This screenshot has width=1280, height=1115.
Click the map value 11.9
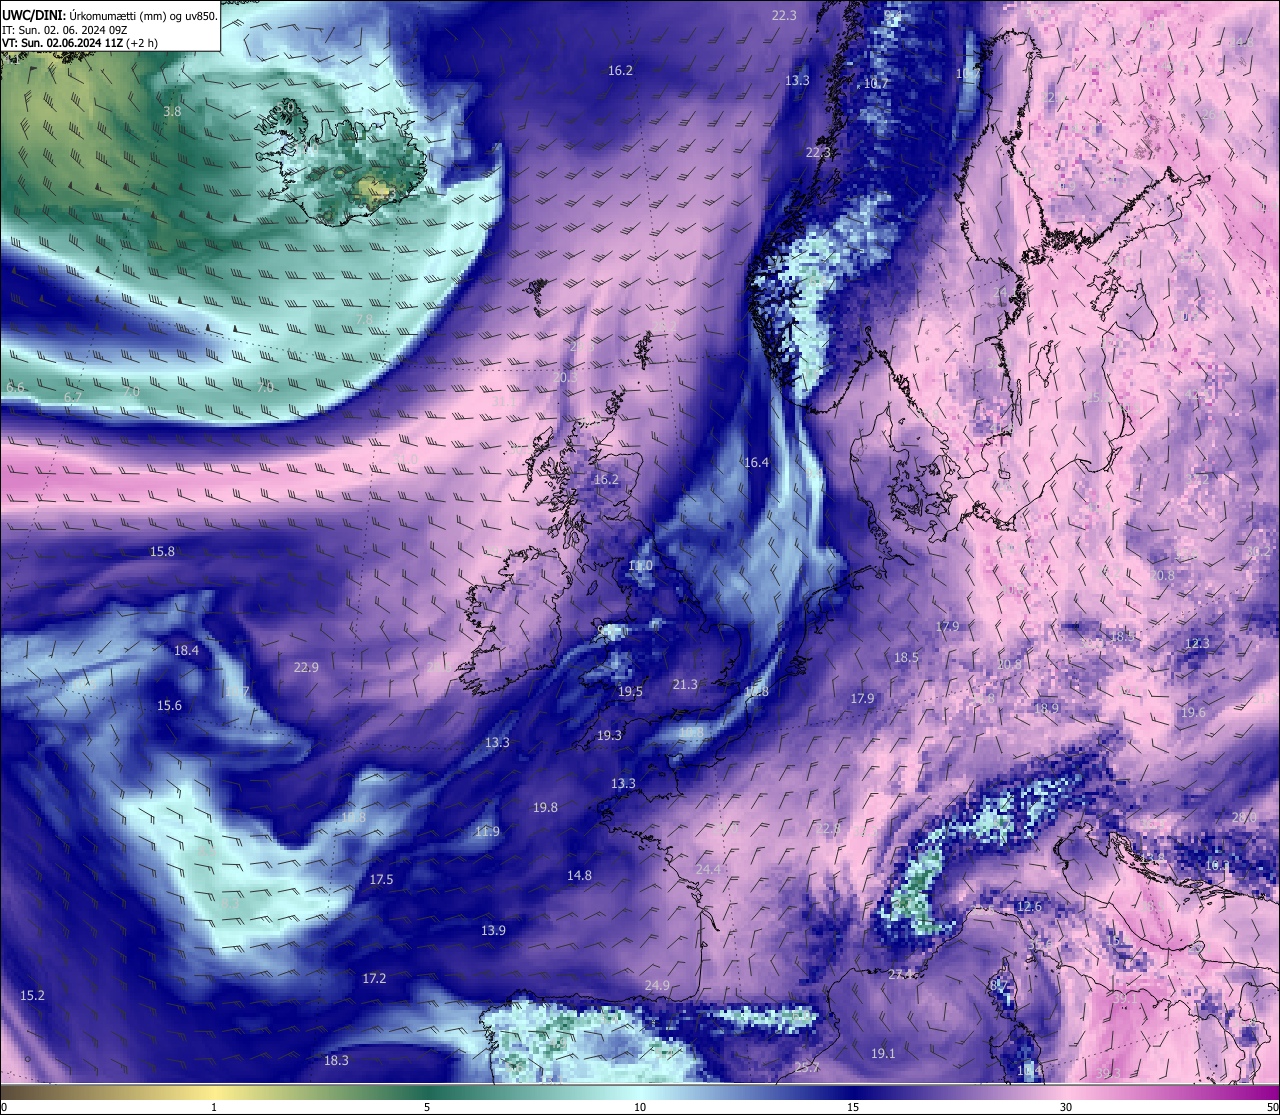point(487,831)
